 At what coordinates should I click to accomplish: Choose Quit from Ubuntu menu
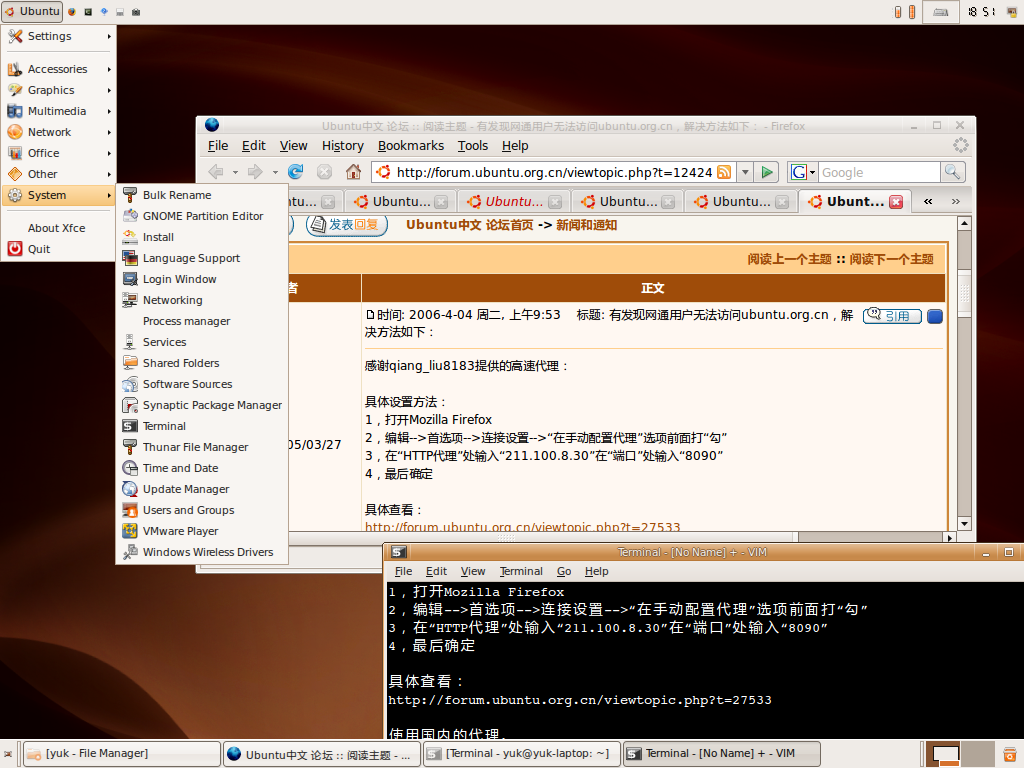tap(58, 249)
